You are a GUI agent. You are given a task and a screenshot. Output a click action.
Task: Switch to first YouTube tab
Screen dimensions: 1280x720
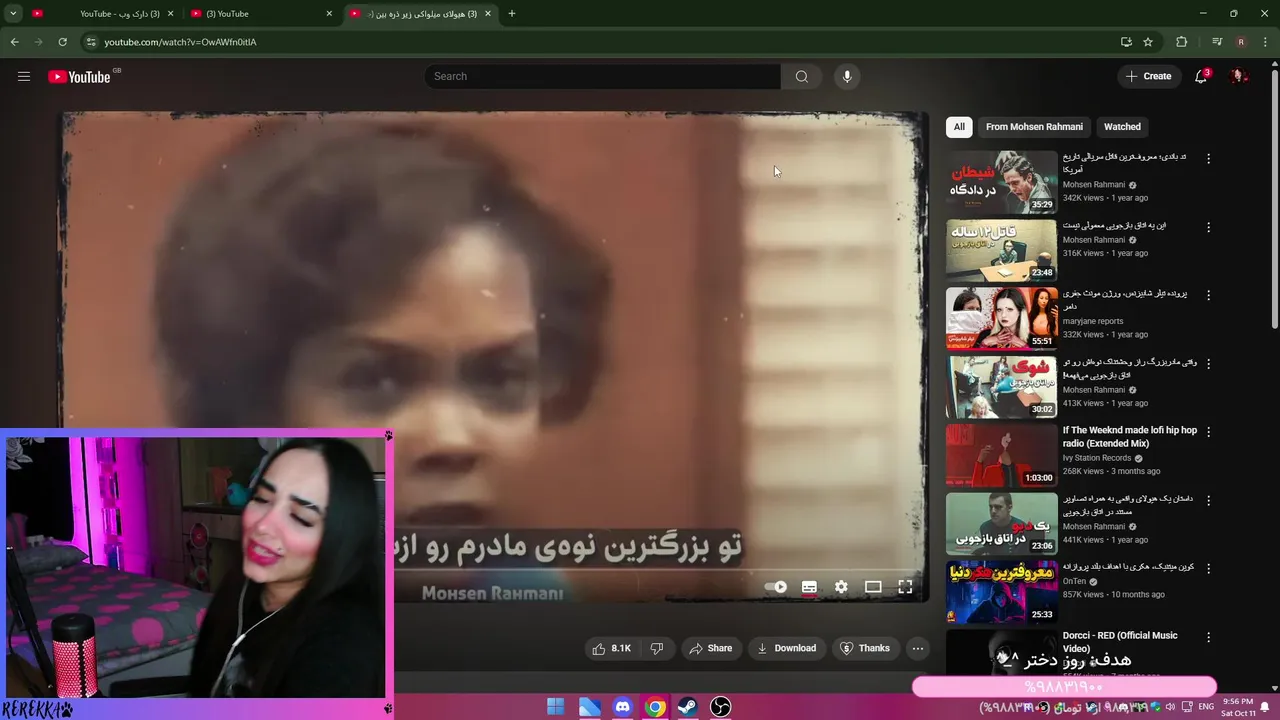tap(102, 14)
